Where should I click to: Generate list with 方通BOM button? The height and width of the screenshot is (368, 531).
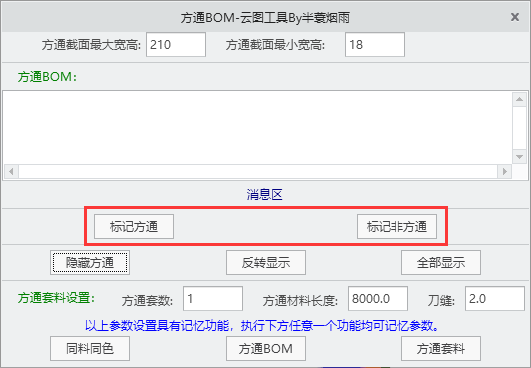(266, 348)
